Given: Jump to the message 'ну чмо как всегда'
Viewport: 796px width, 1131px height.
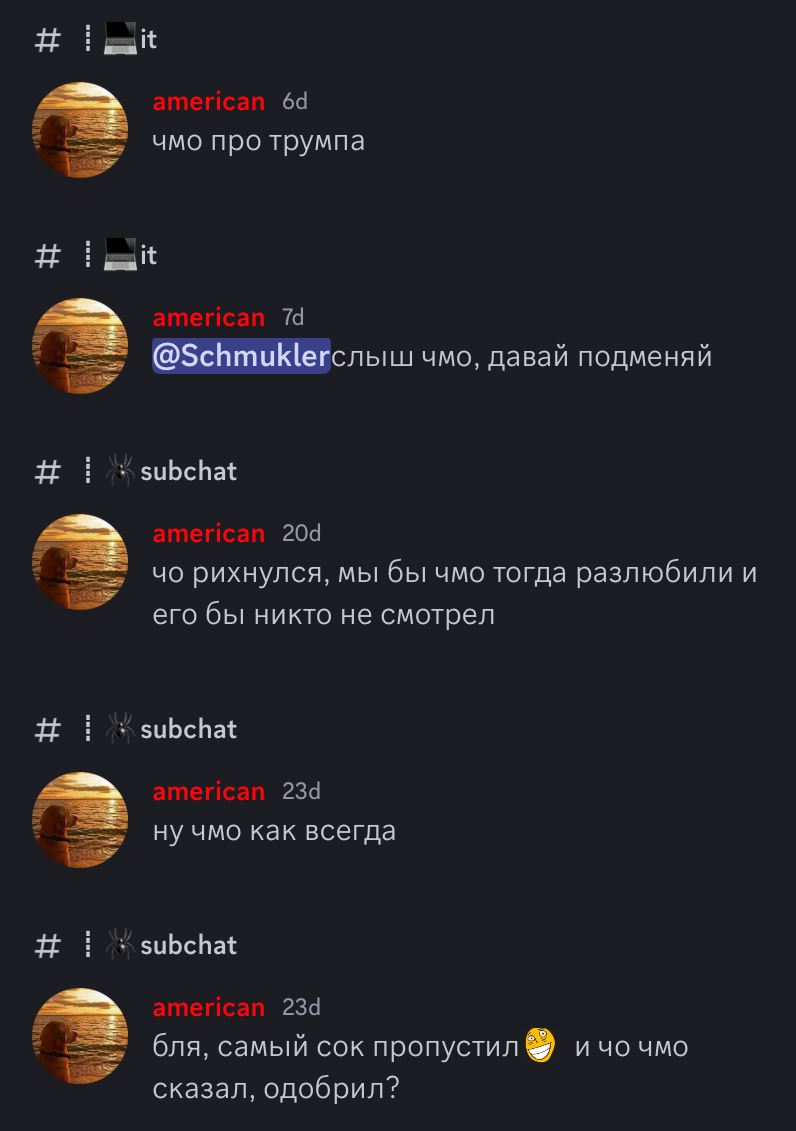Looking at the screenshot, I should pos(274,831).
